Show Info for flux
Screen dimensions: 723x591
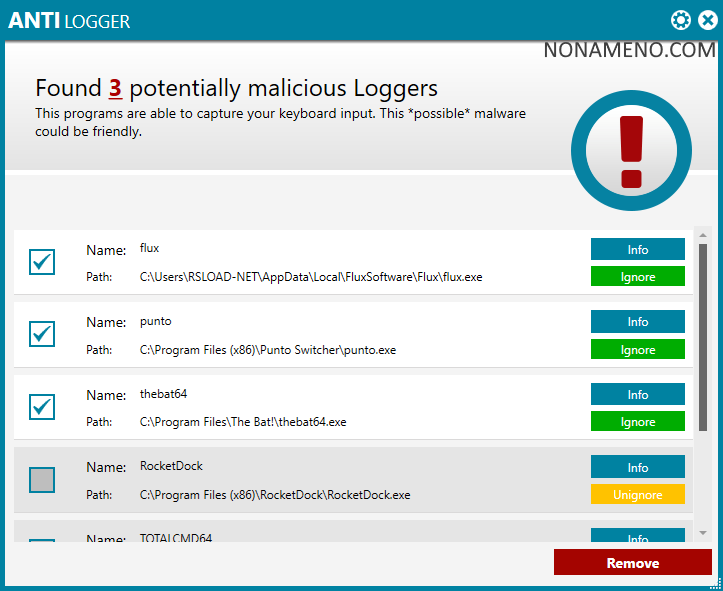[x=637, y=249]
